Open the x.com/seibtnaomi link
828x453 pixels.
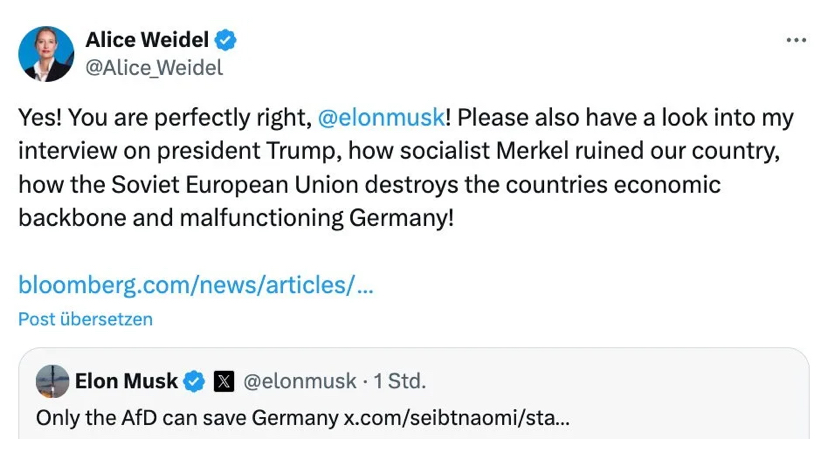pos(457,417)
